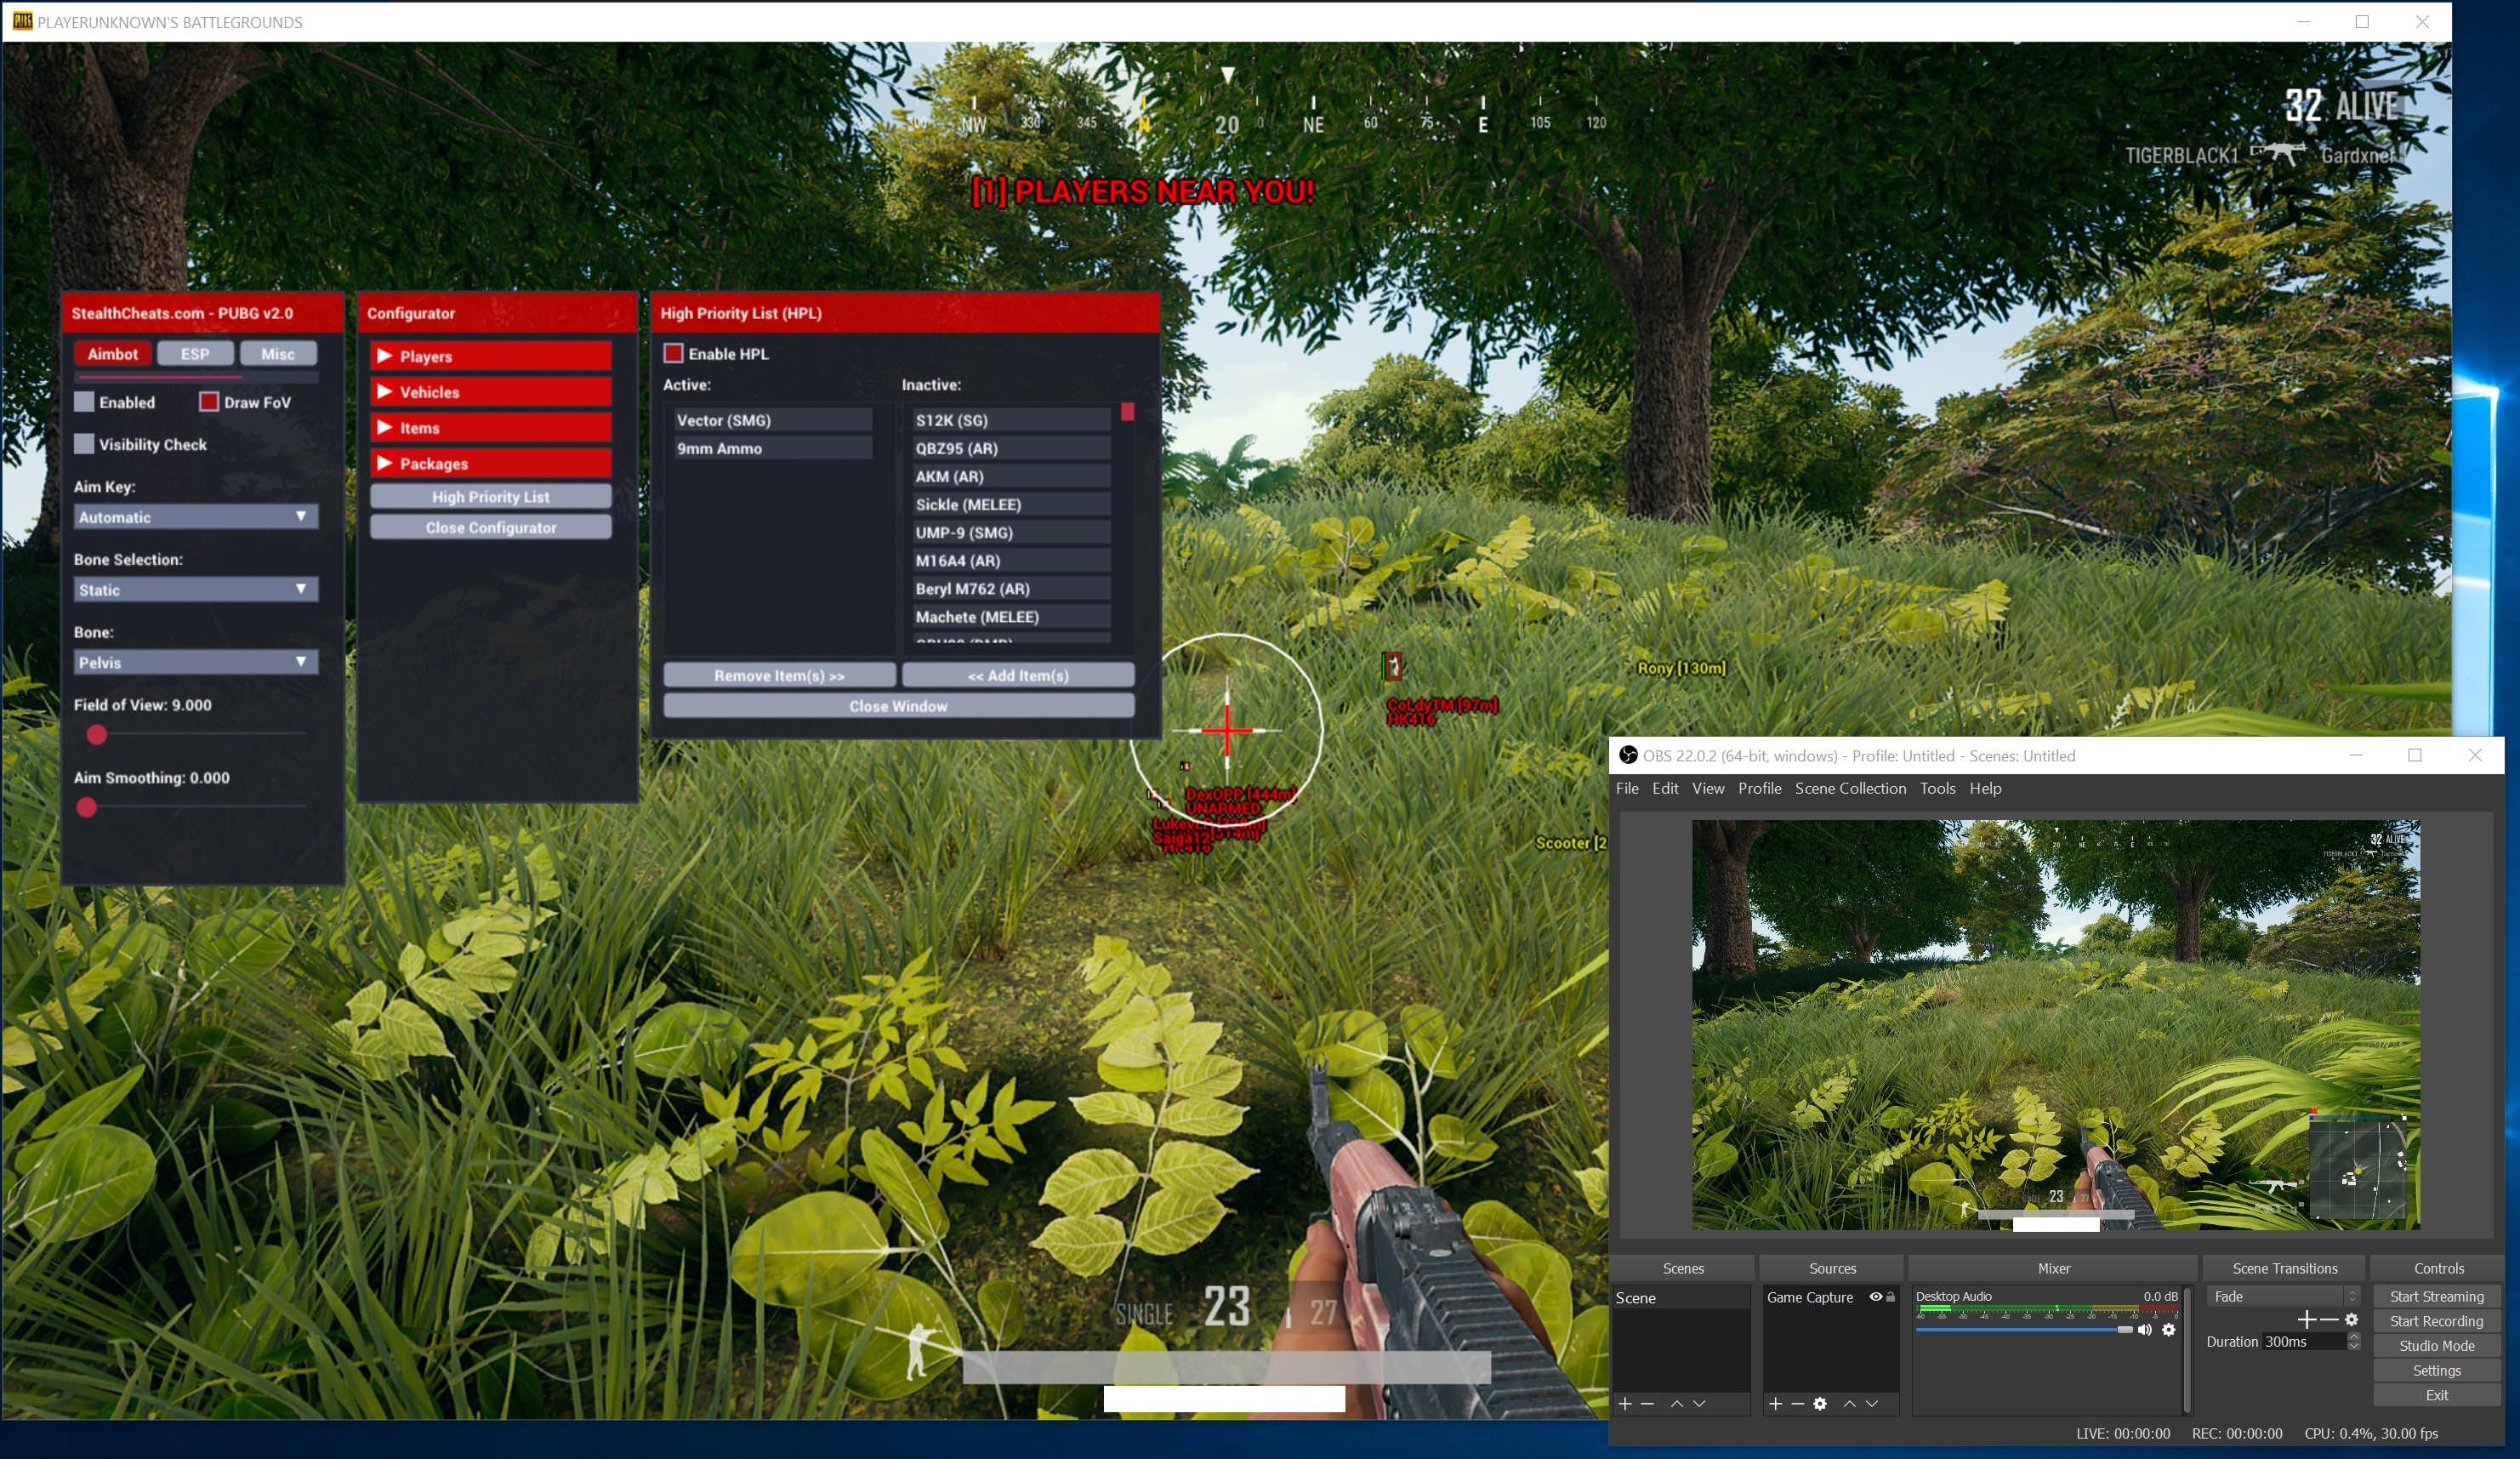Open source properties gear in Sources panel
Viewport: 2520px width, 1459px height.
click(x=1820, y=1404)
